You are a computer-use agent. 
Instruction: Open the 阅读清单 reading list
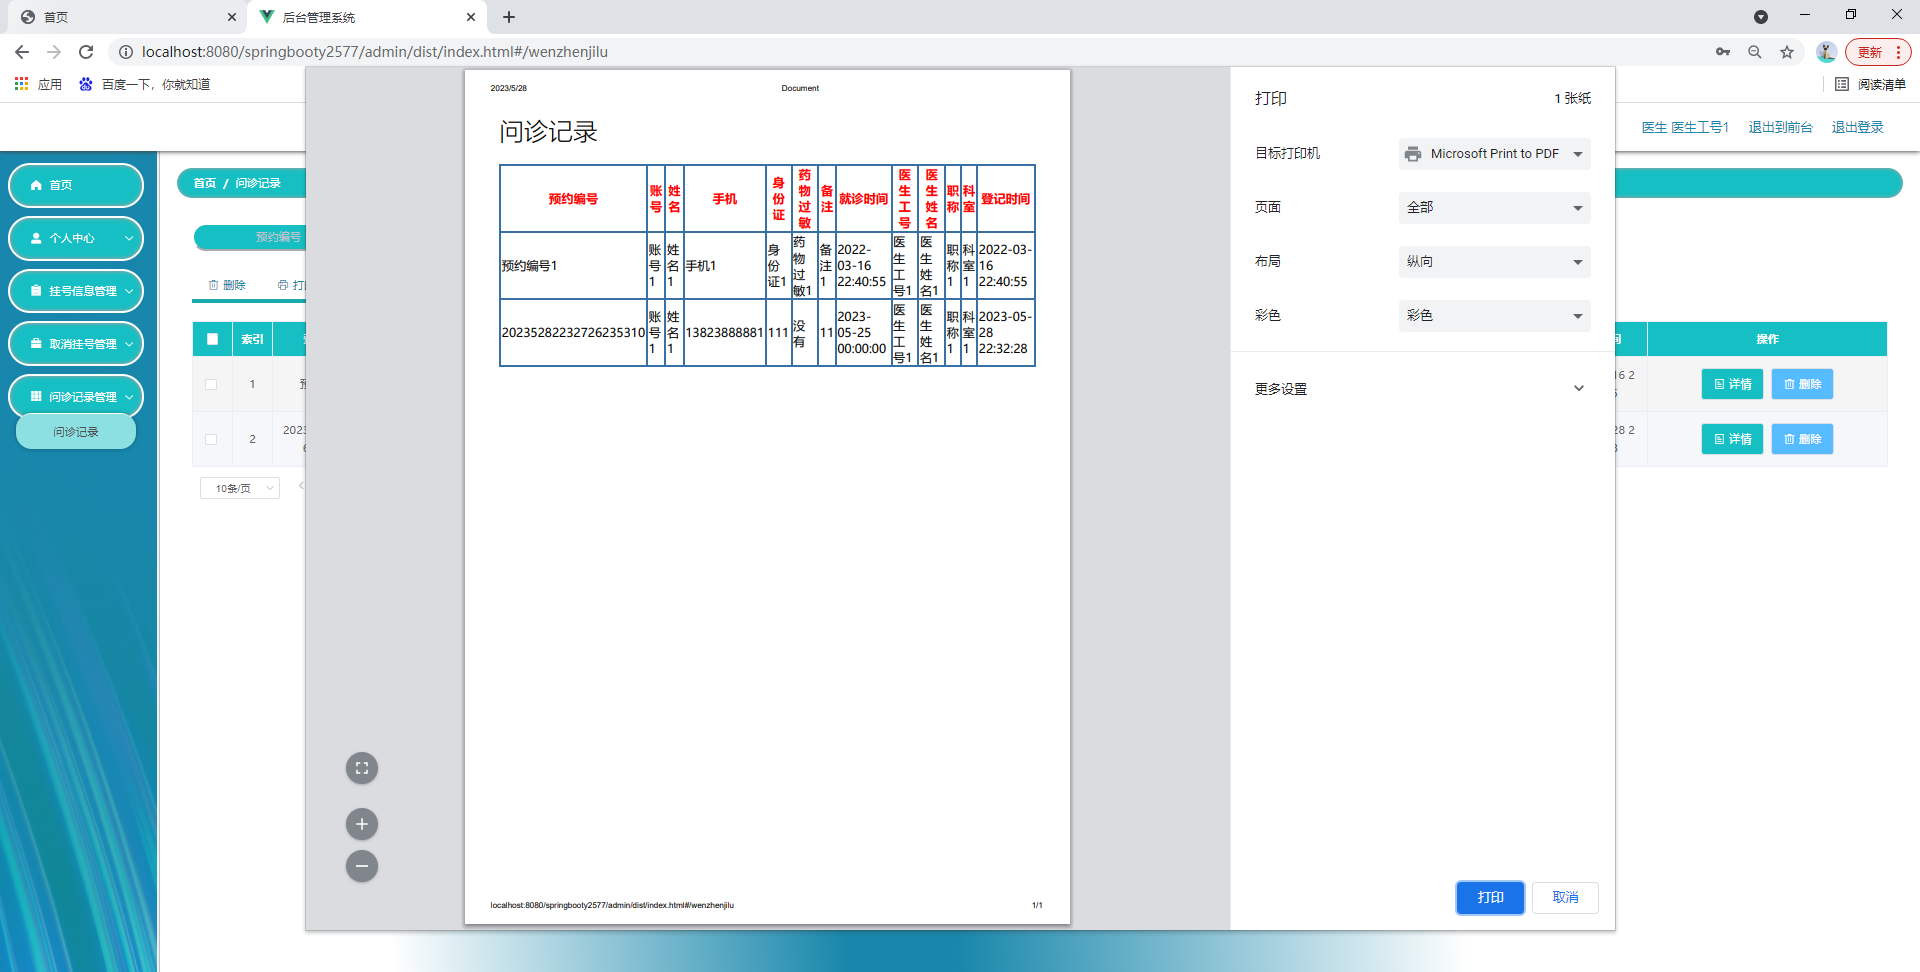point(1871,84)
